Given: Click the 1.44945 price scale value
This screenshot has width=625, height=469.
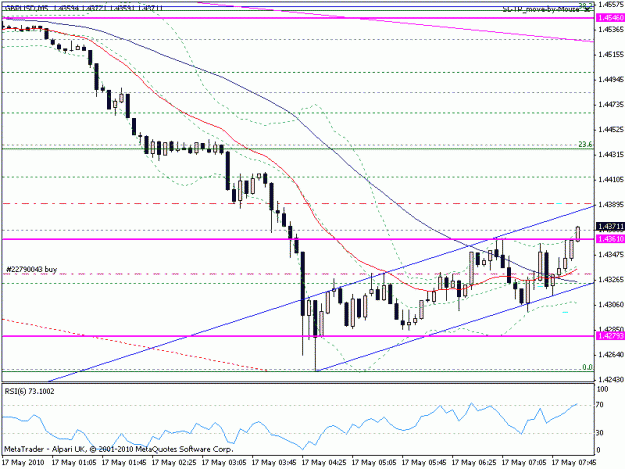Looking at the screenshot, I should click(x=611, y=80).
